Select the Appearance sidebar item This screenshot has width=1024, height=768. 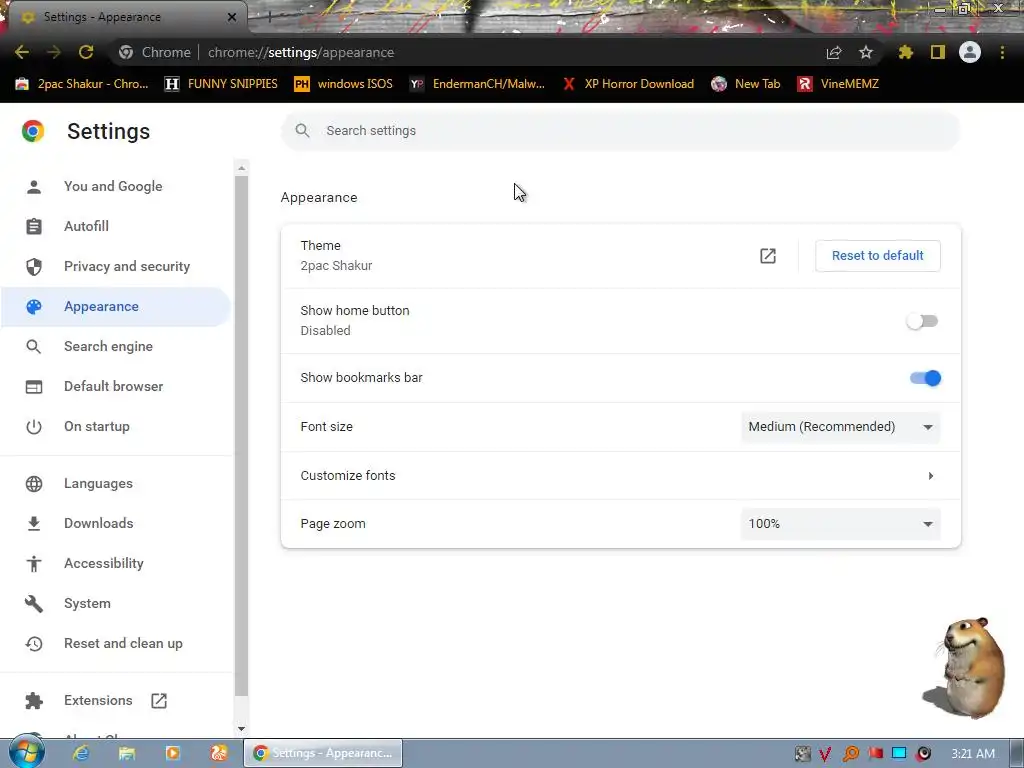click(115, 306)
